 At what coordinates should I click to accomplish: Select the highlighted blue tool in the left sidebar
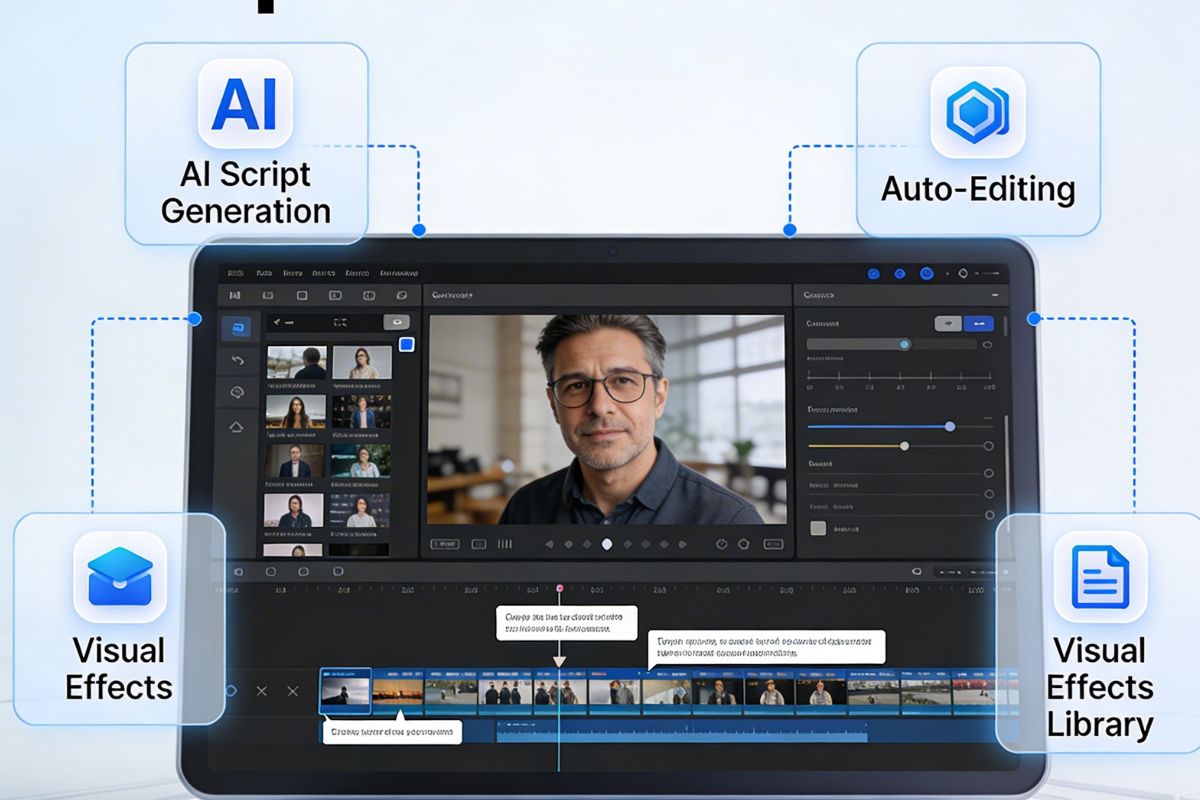coord(237,327)
